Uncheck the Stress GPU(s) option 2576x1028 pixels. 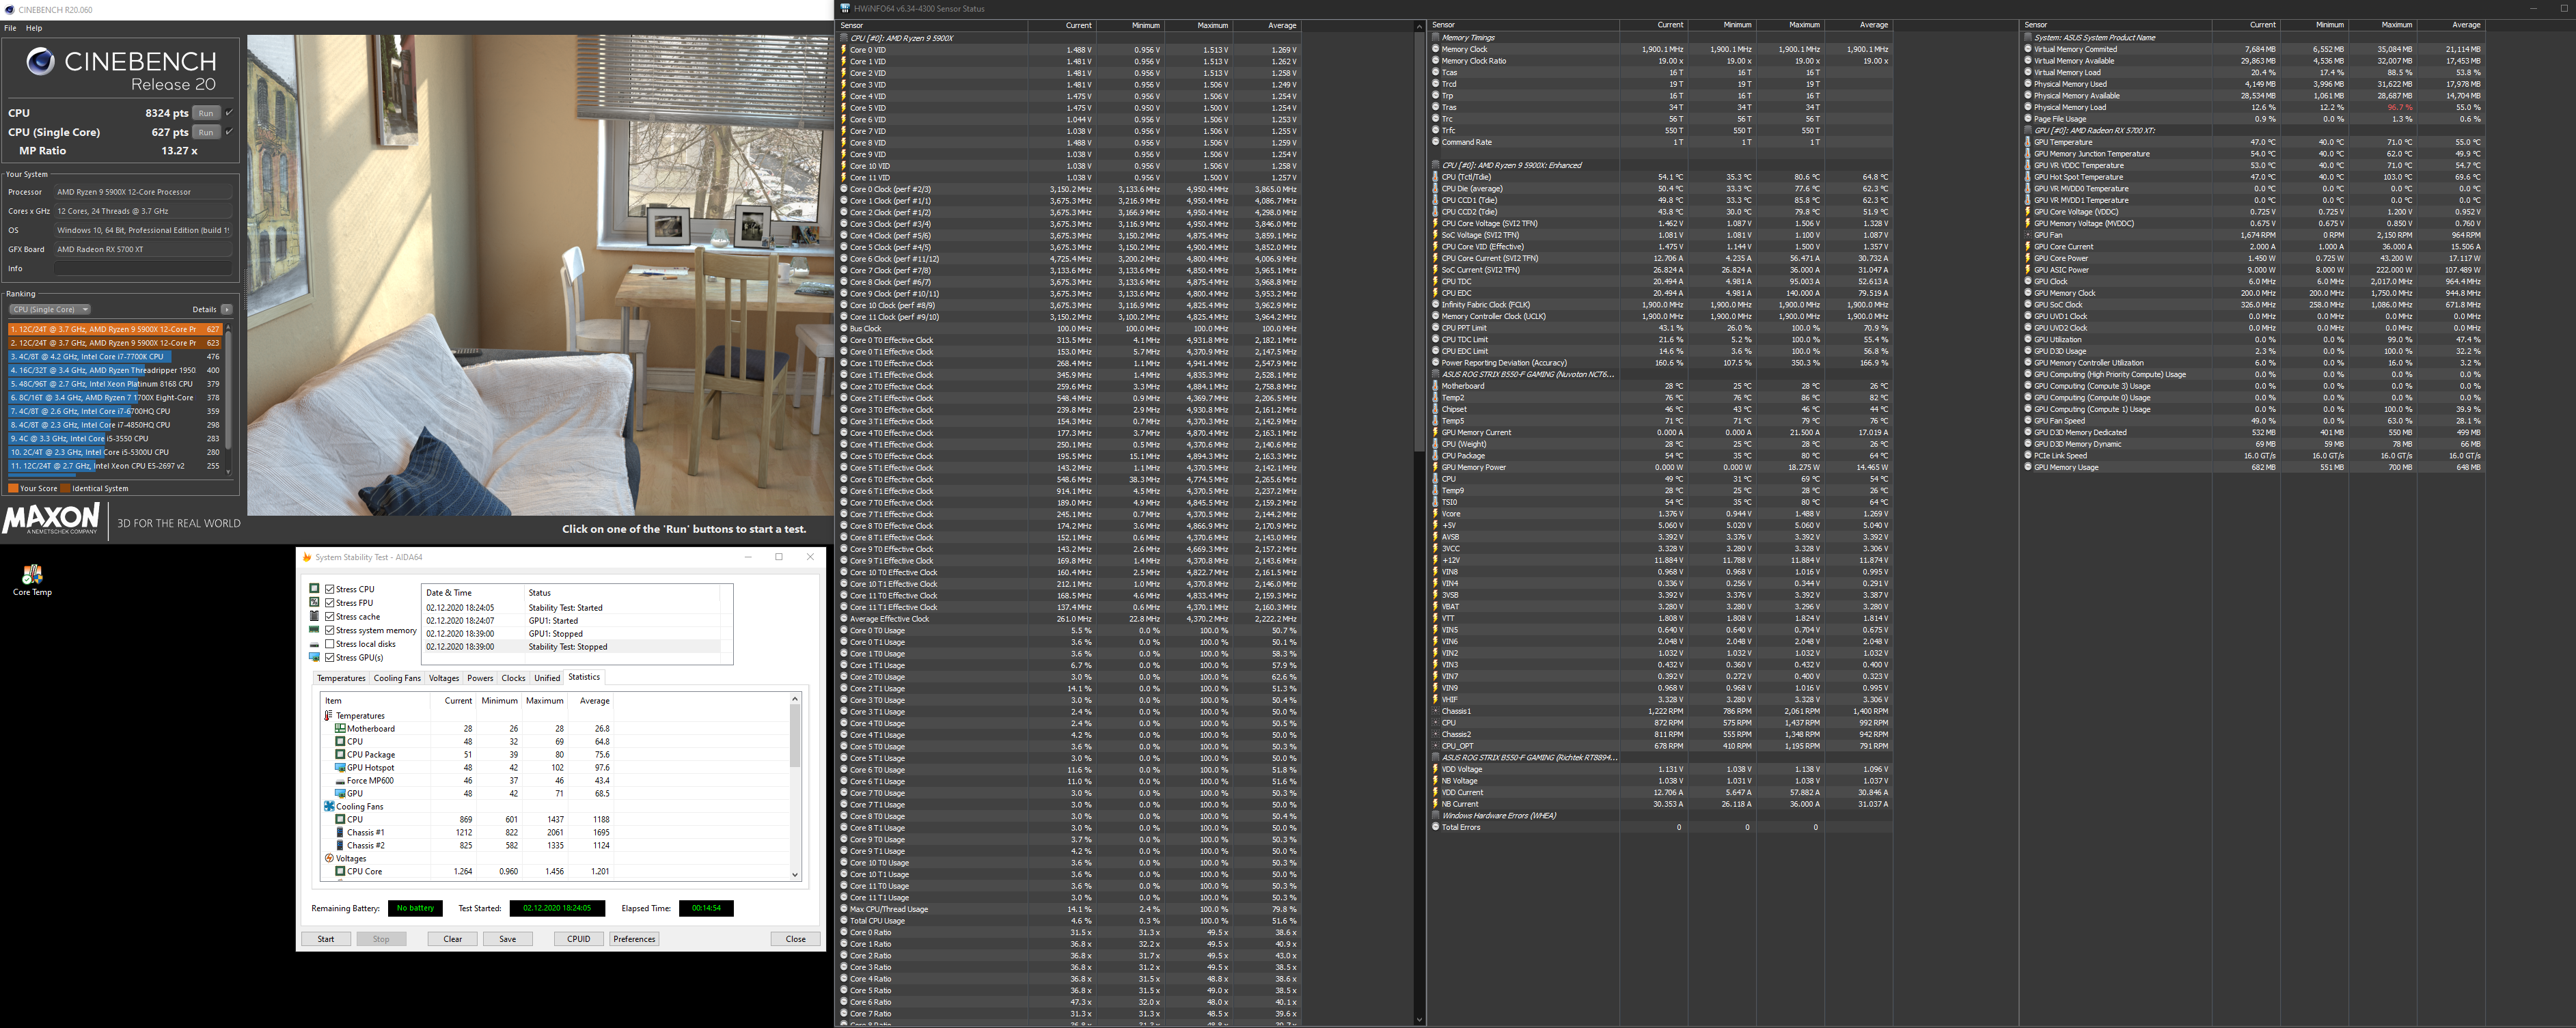tap(330, 657)
